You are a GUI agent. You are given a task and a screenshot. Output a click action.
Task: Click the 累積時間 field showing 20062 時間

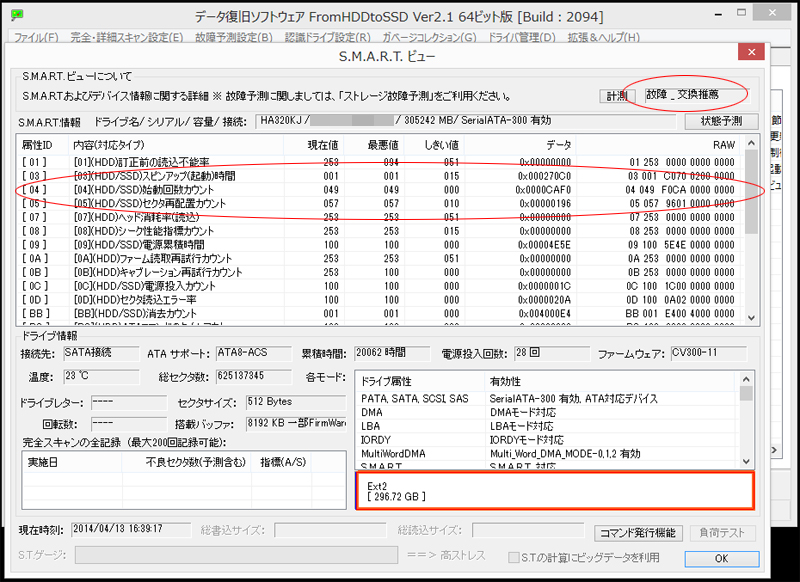(392, 353)
